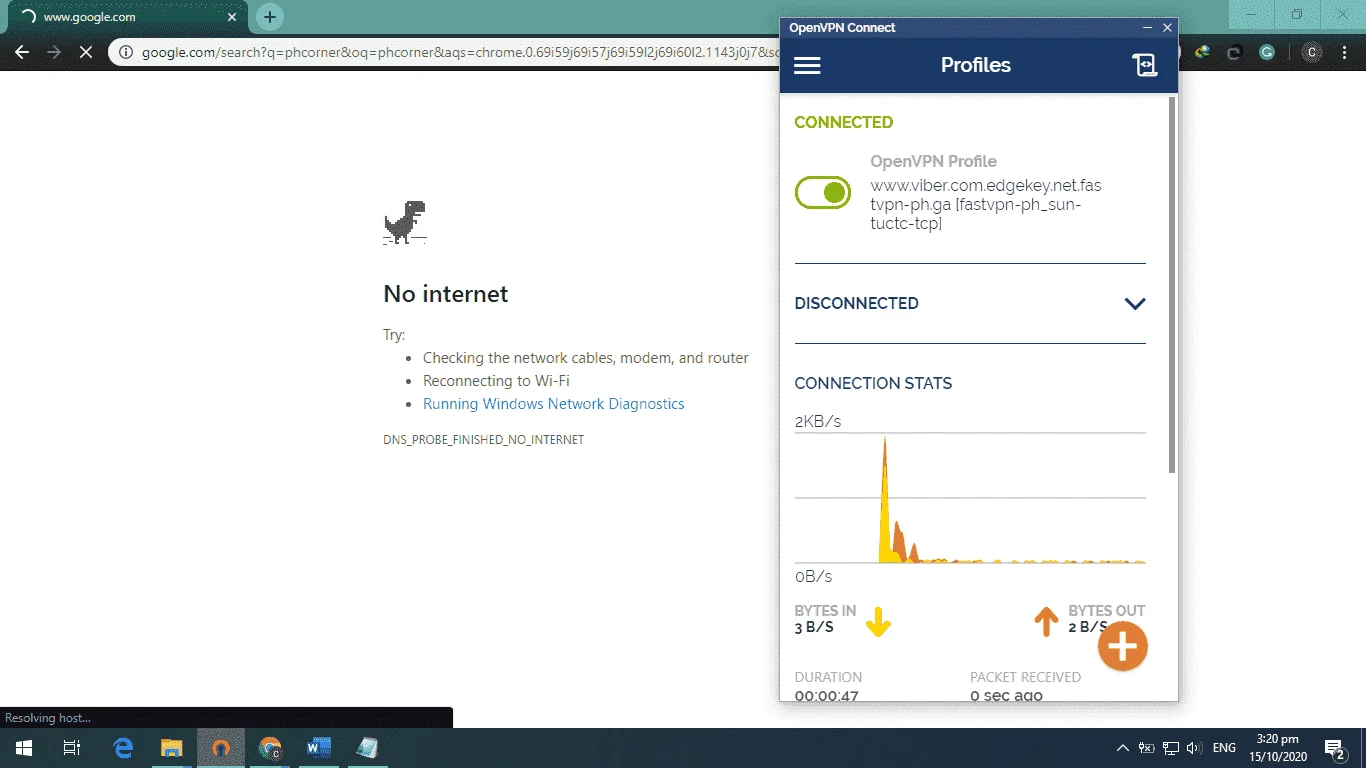This screenshot has width=1366, height=768.
Task: Click the Bytes In yellow down arrow
Action: (x=877, y=622)
